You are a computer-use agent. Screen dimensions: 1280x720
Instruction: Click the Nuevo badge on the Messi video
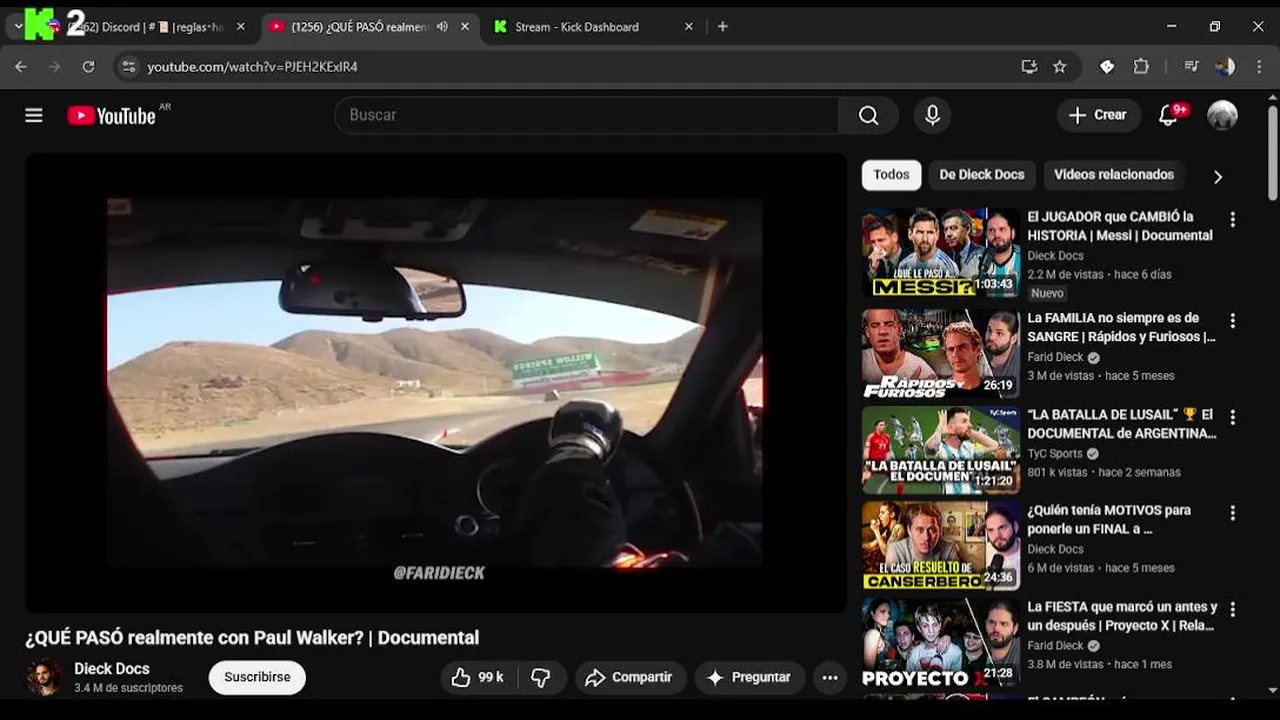click(1047, 293)
